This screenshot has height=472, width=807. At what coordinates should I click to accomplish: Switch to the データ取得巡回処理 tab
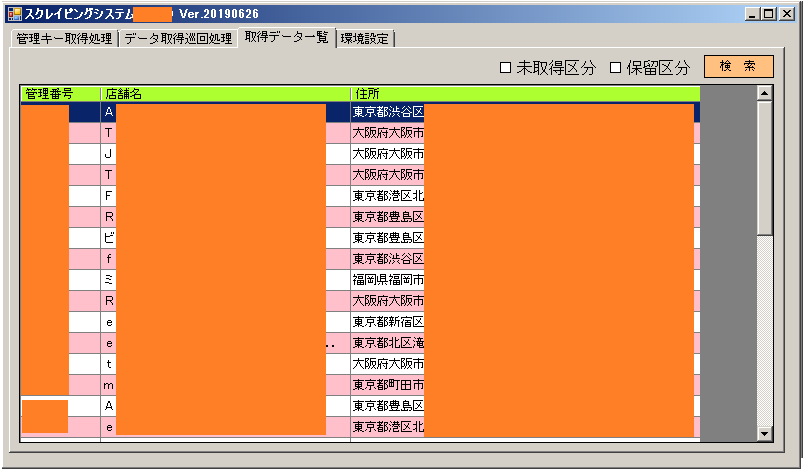(178, 39)
